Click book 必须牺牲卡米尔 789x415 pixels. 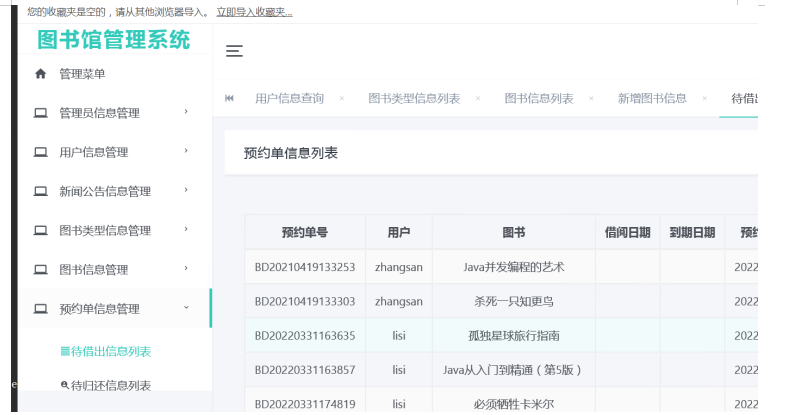click(x=514, y=404)
